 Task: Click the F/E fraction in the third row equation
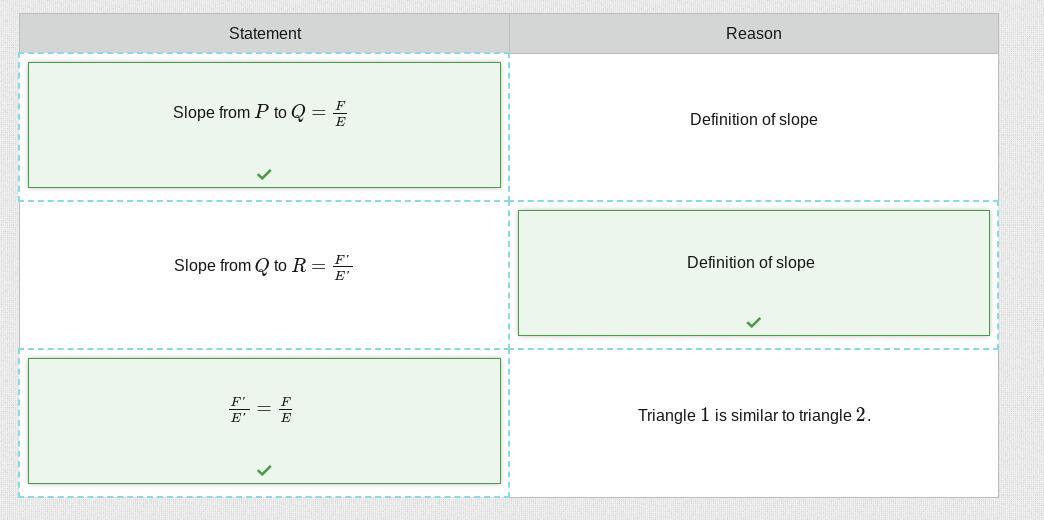[x=286, y=410]
